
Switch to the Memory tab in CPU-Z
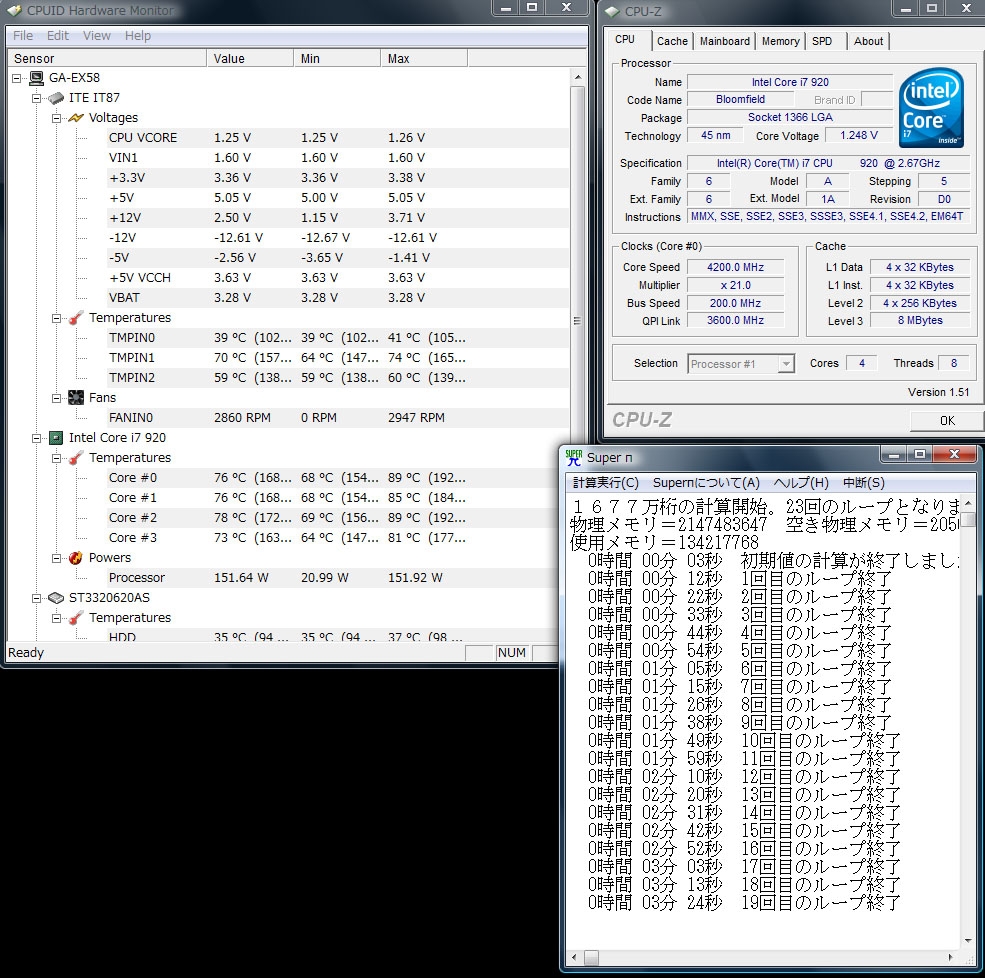(x=780, y=41)
